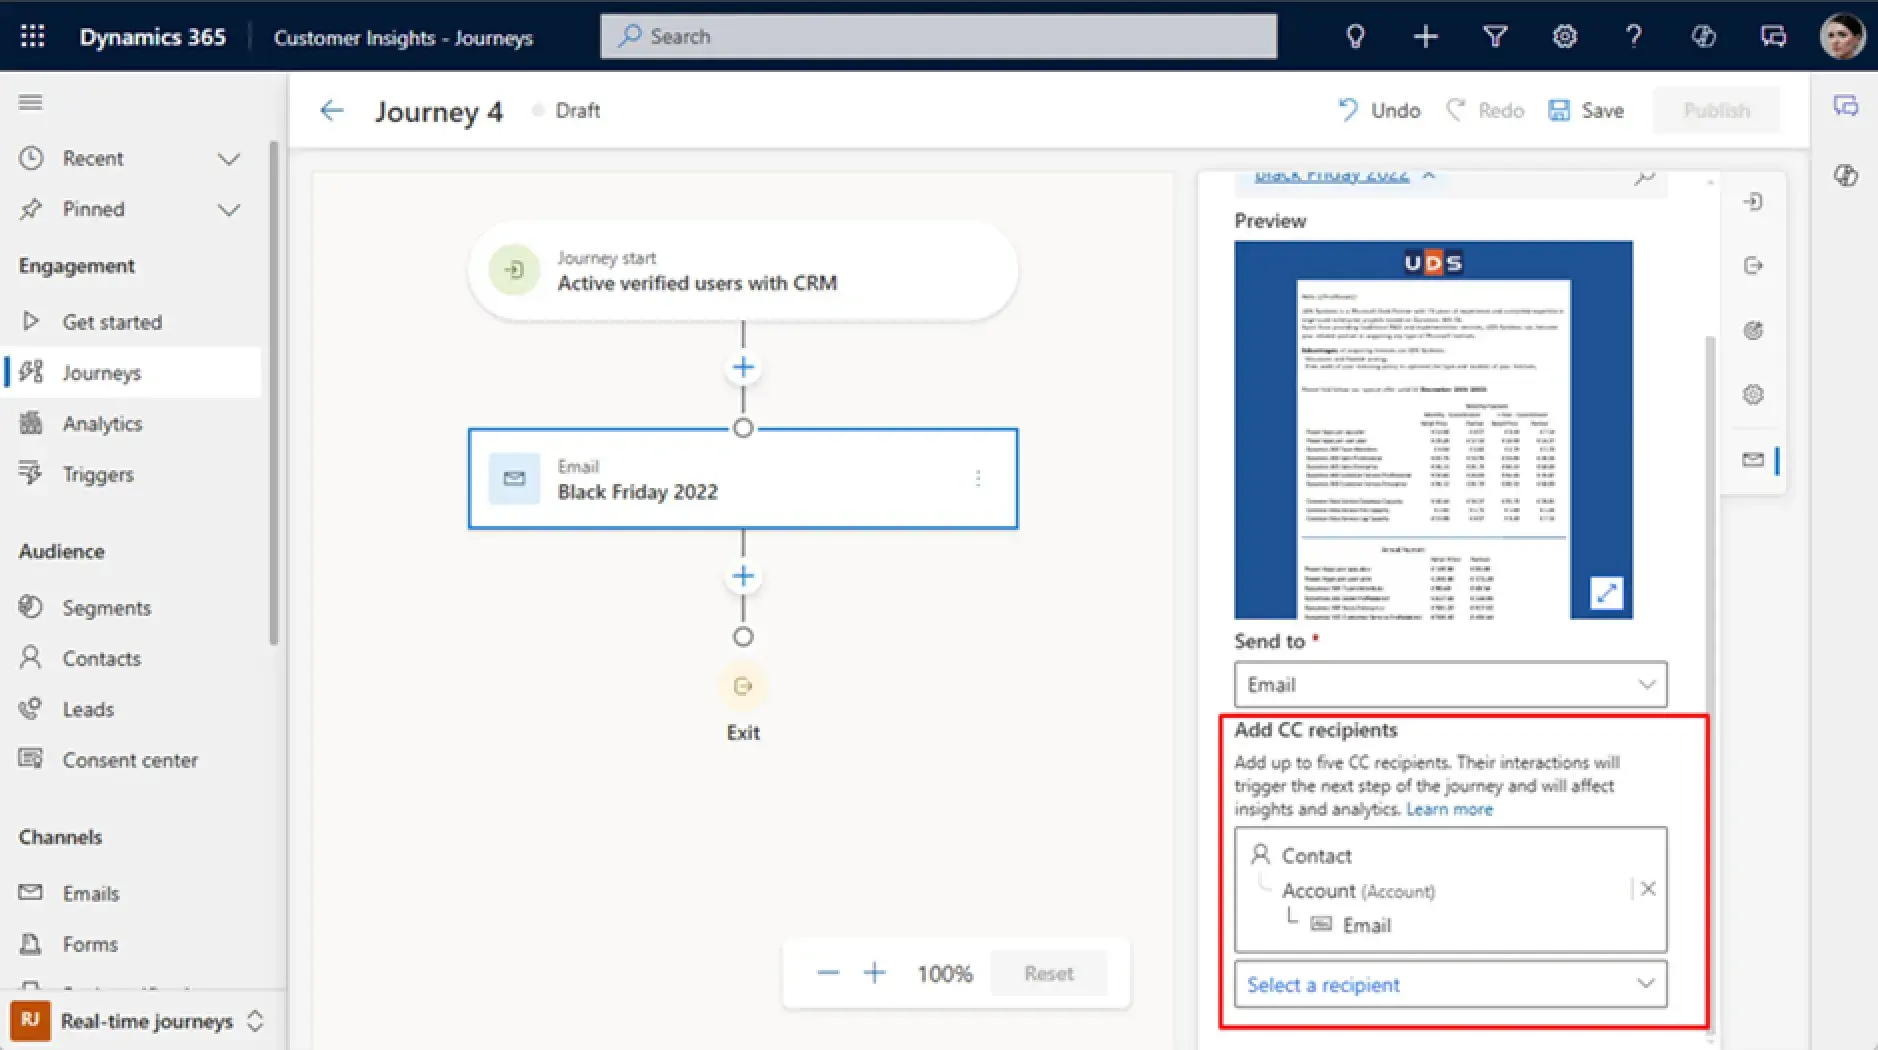The height and width of the screenshot is (1050, 1878).
Task: Select the Black Friday 2022 email tile
Action: (x=743, y=479)
